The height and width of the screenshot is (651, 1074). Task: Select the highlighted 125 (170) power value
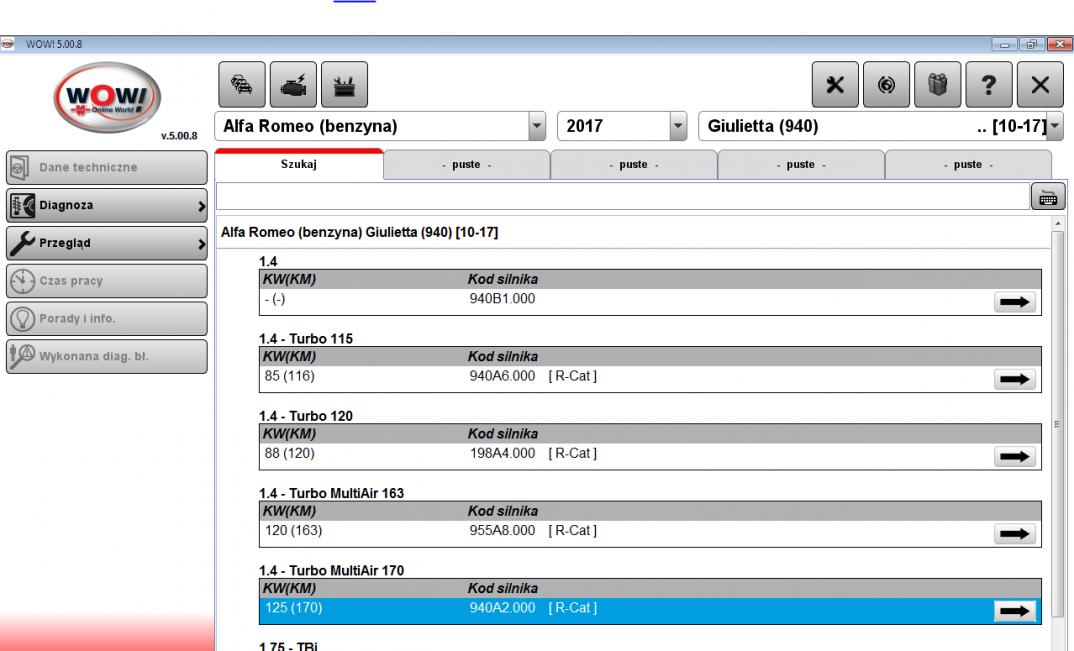[x=293, y=608]
